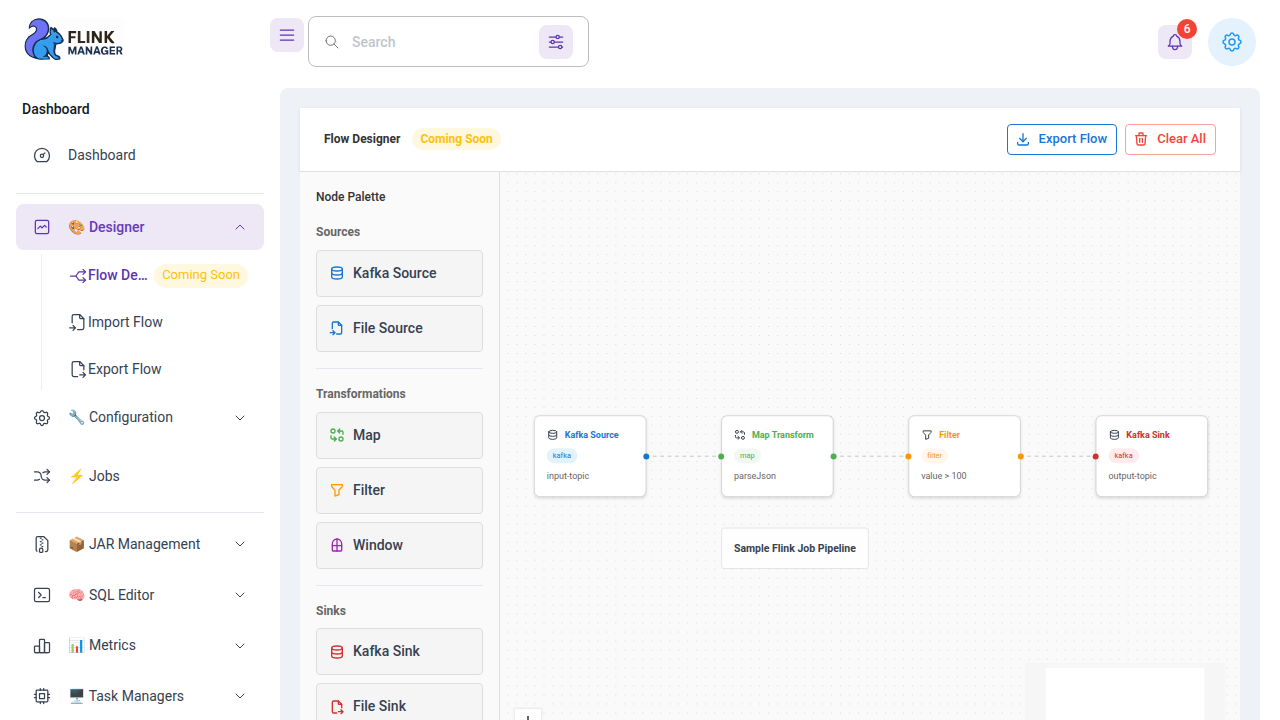1280x720 pixels.
Task: Click the File Sink icon in palette
Action: tap(337, 706)
